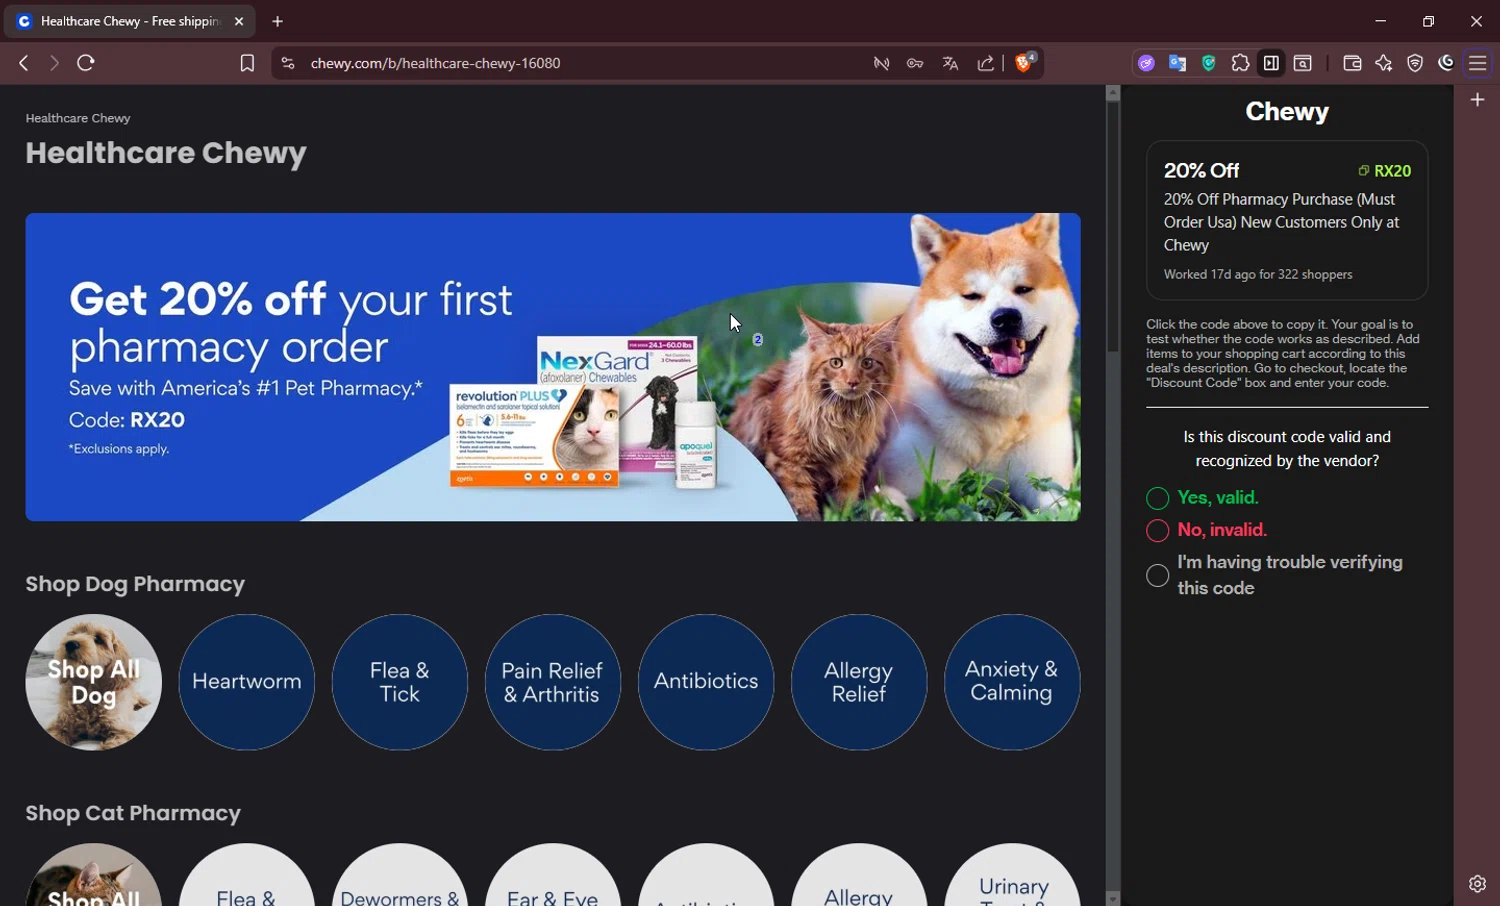This screenshot has width=1500, height=906.
Task: Click the 'Healthcare Chewy' page heading
Action: (x=166, y=153)
